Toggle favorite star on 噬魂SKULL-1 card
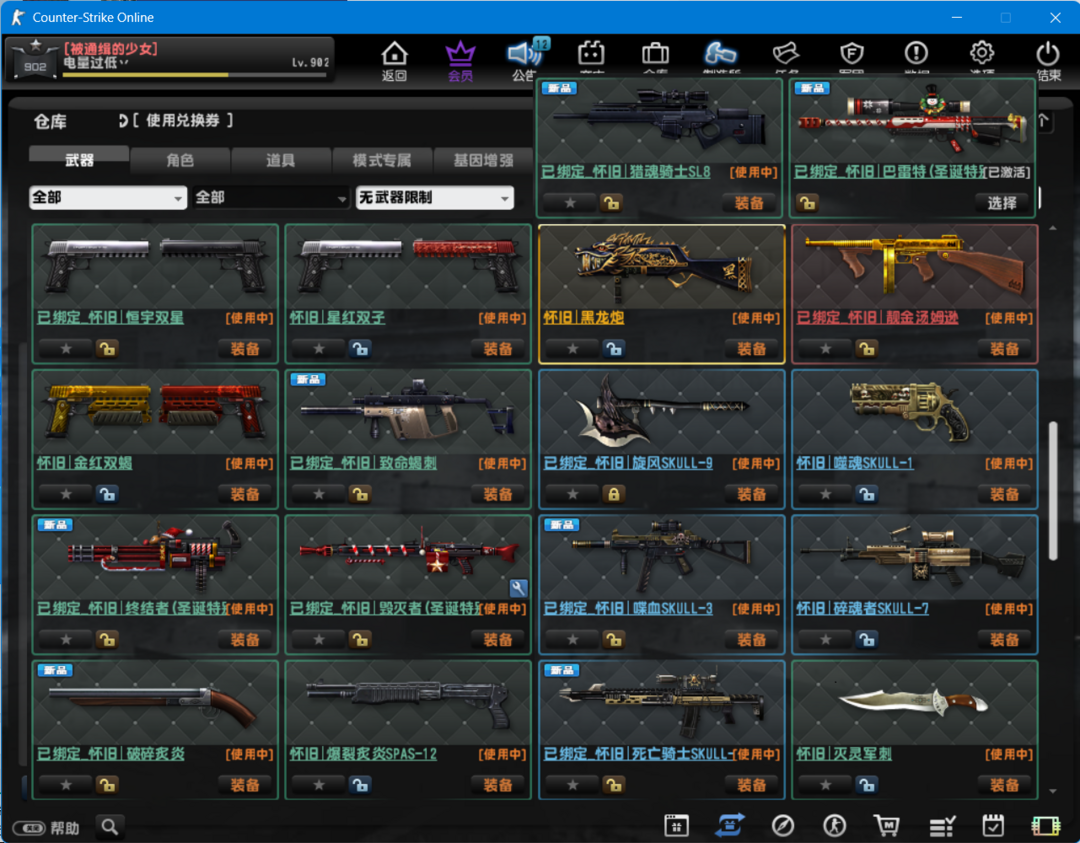The width and height of the screenshot is (1080, 843). [825, 494]
